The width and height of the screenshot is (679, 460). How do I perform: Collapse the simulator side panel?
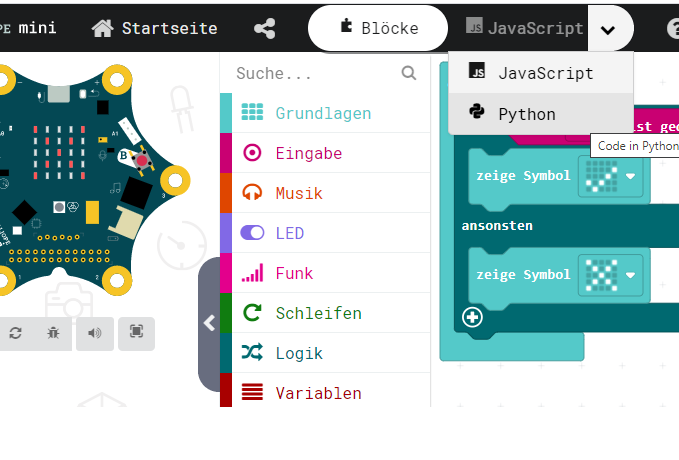(x=209, y=323)
